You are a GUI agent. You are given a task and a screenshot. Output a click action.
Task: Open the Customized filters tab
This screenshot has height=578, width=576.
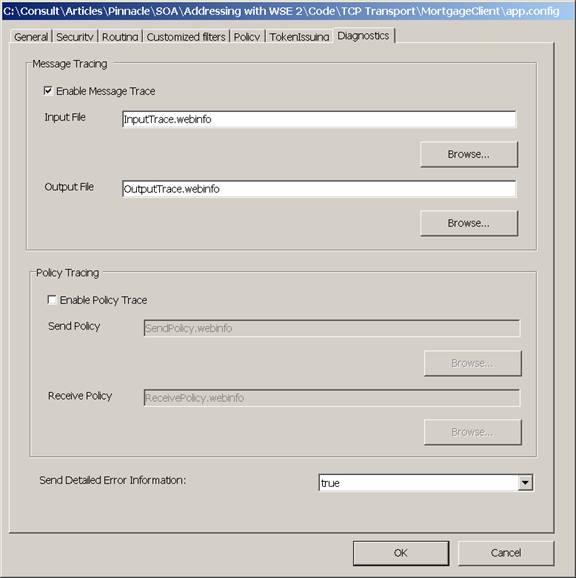186,37
